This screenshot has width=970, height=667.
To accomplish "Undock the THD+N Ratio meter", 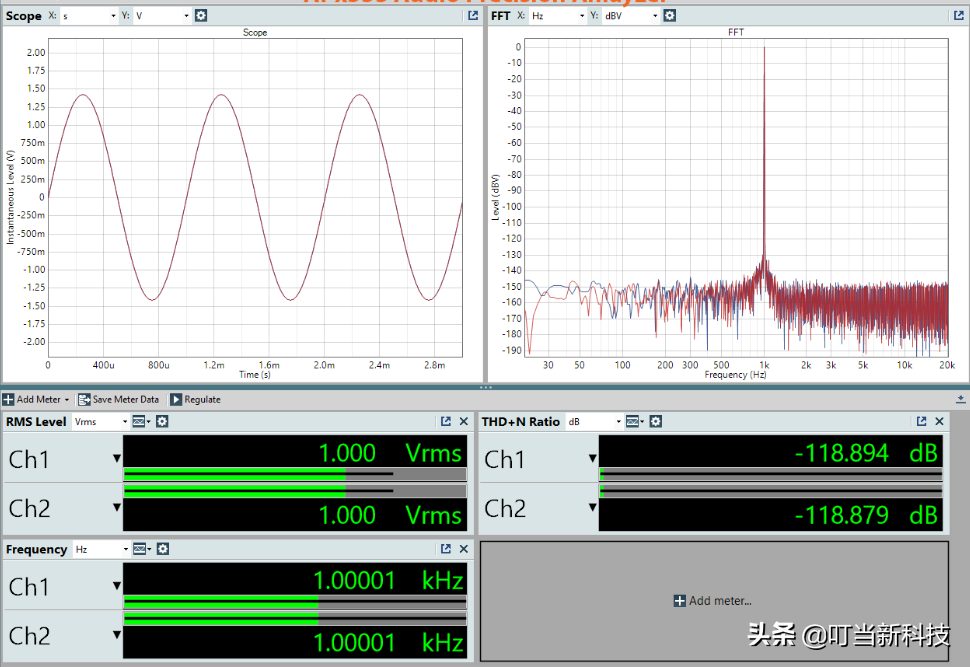I will 922,422.
